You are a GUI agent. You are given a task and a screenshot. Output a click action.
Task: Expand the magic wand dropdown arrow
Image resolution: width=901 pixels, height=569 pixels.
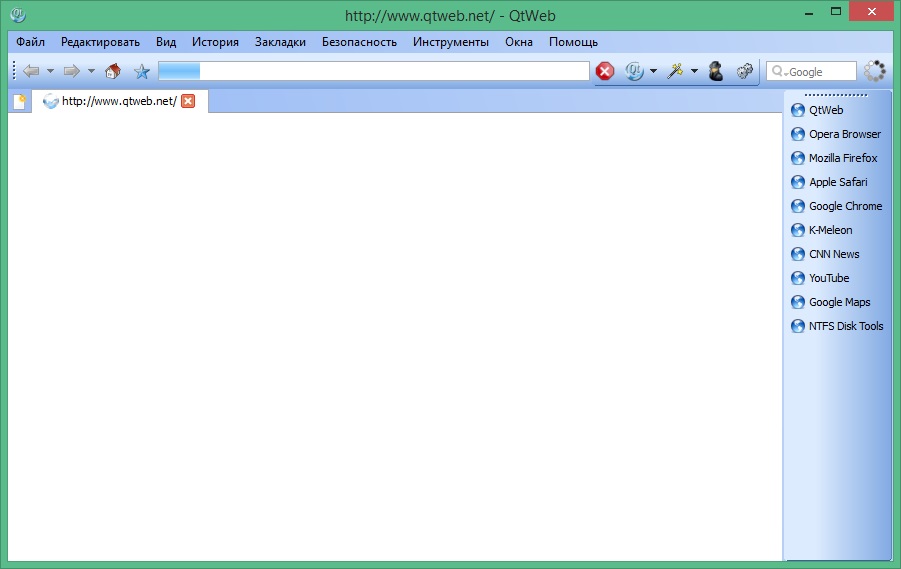pos(694,71)
